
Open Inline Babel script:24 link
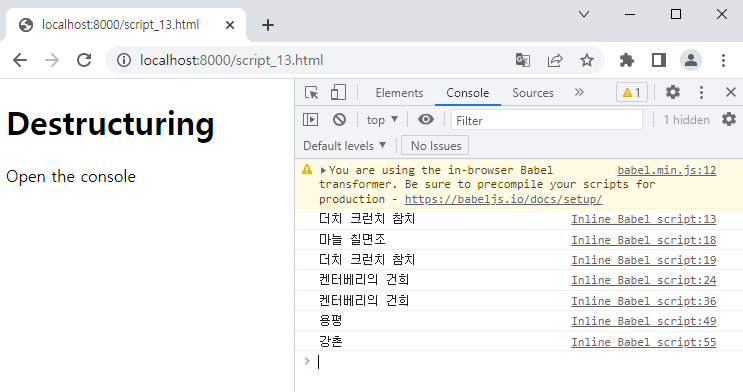coord(643,280)
